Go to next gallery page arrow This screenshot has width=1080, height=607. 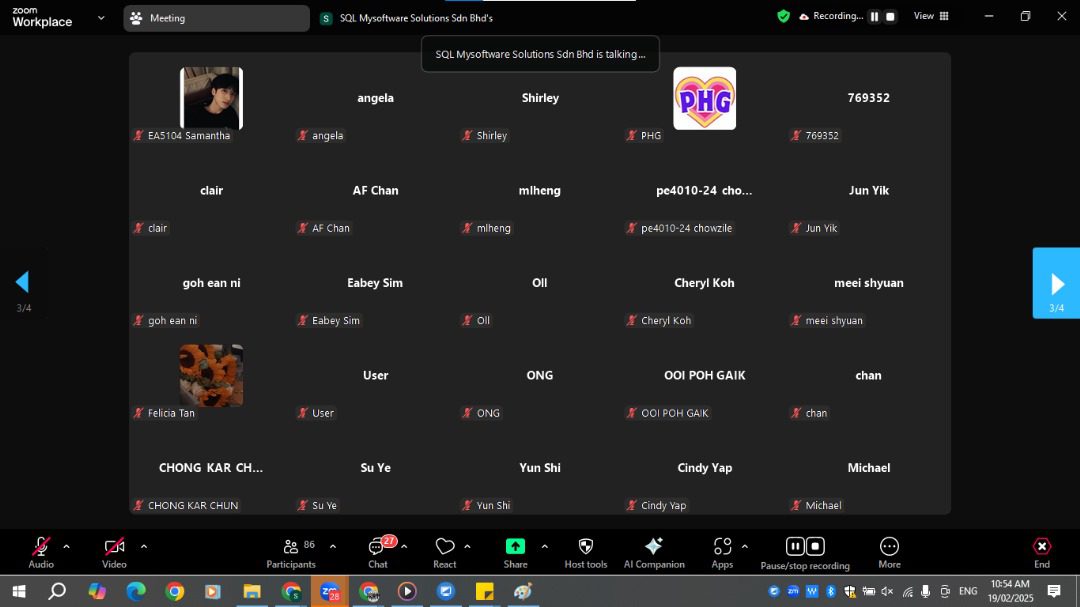pos(1056,283)
